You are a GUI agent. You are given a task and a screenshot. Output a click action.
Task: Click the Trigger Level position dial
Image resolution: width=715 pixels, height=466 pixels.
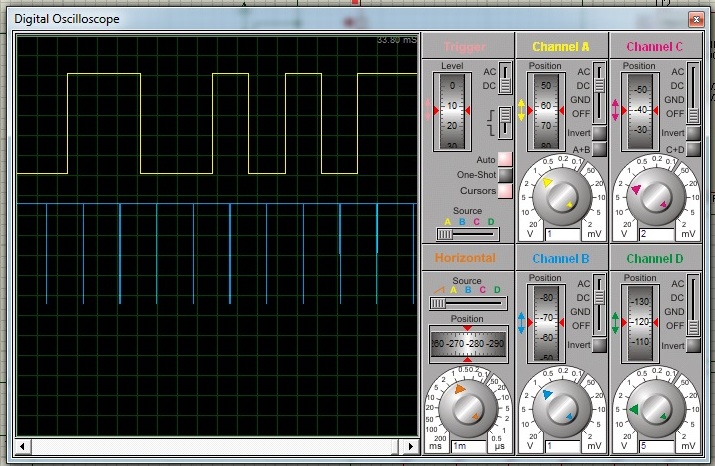(452, 111)
